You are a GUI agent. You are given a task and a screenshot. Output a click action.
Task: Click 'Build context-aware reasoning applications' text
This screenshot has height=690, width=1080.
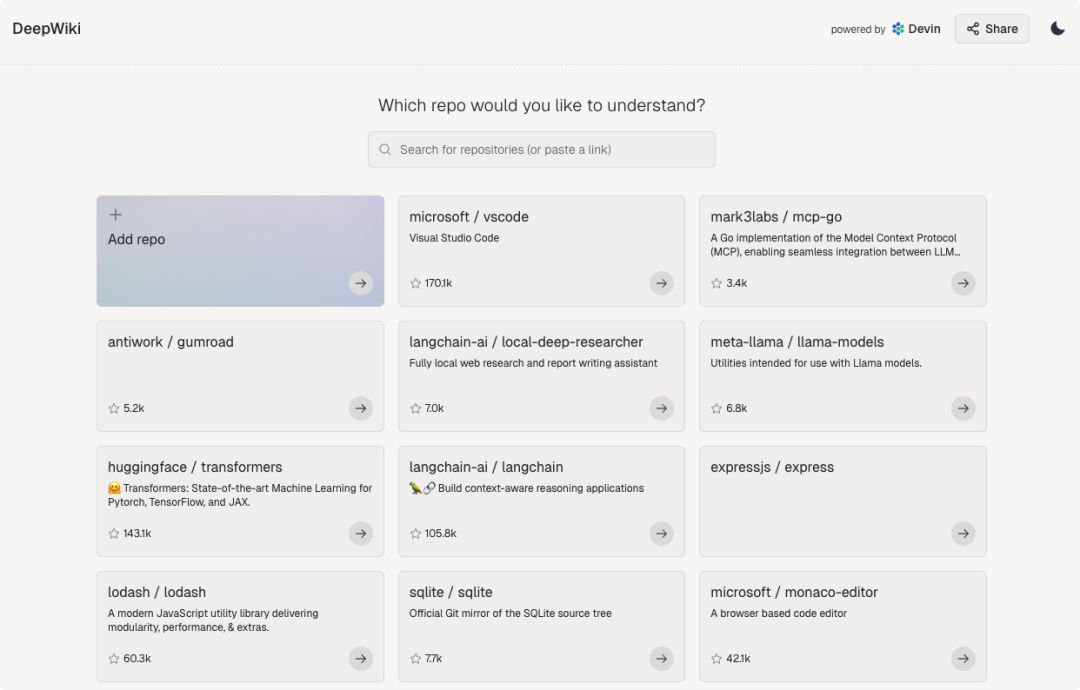(541, 488)
